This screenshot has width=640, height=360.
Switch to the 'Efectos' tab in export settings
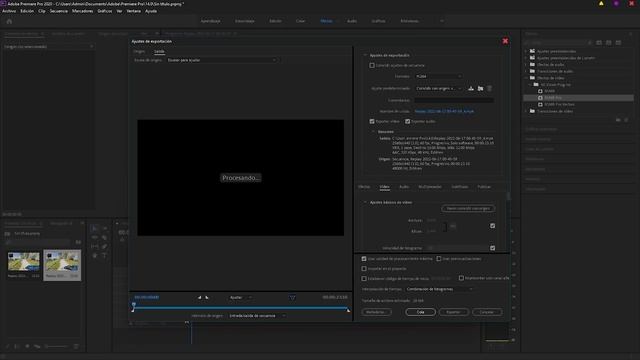[x=364, y=187]
